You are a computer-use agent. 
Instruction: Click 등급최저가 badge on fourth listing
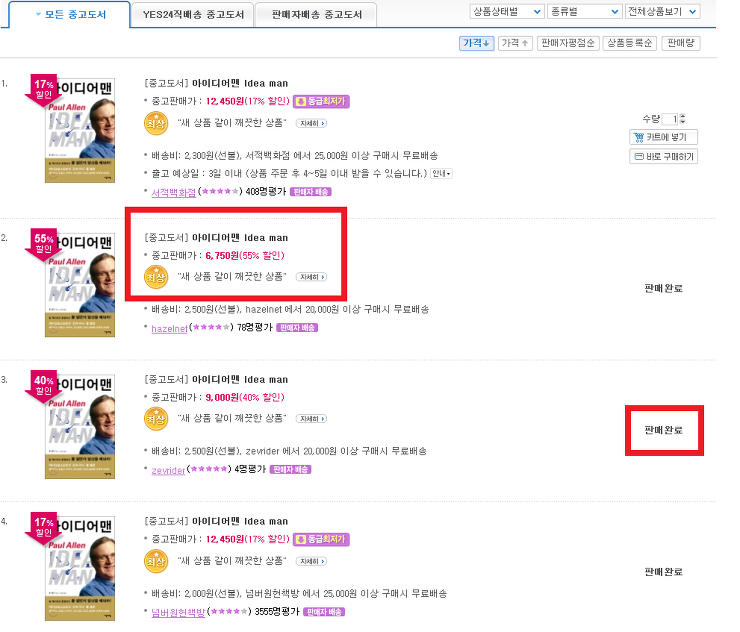(x=321, y=539)
